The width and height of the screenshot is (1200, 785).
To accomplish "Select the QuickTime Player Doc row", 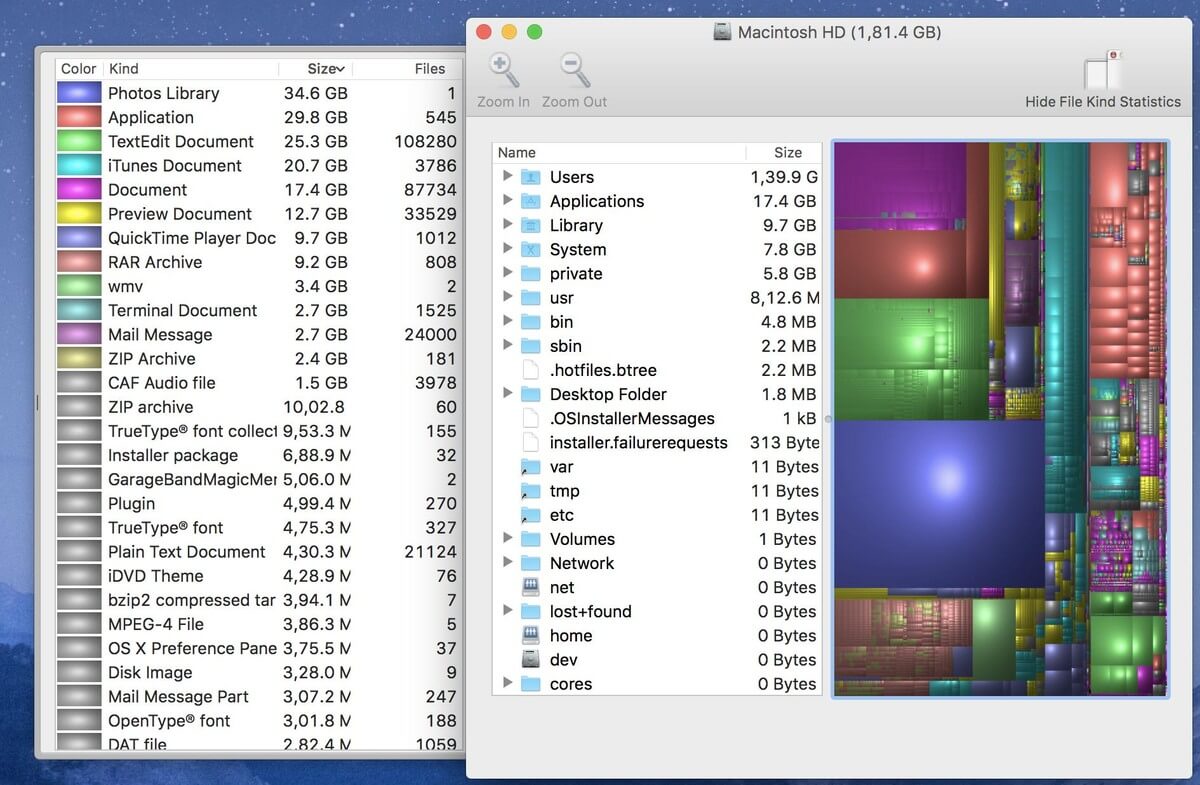I will click(260, 238).
